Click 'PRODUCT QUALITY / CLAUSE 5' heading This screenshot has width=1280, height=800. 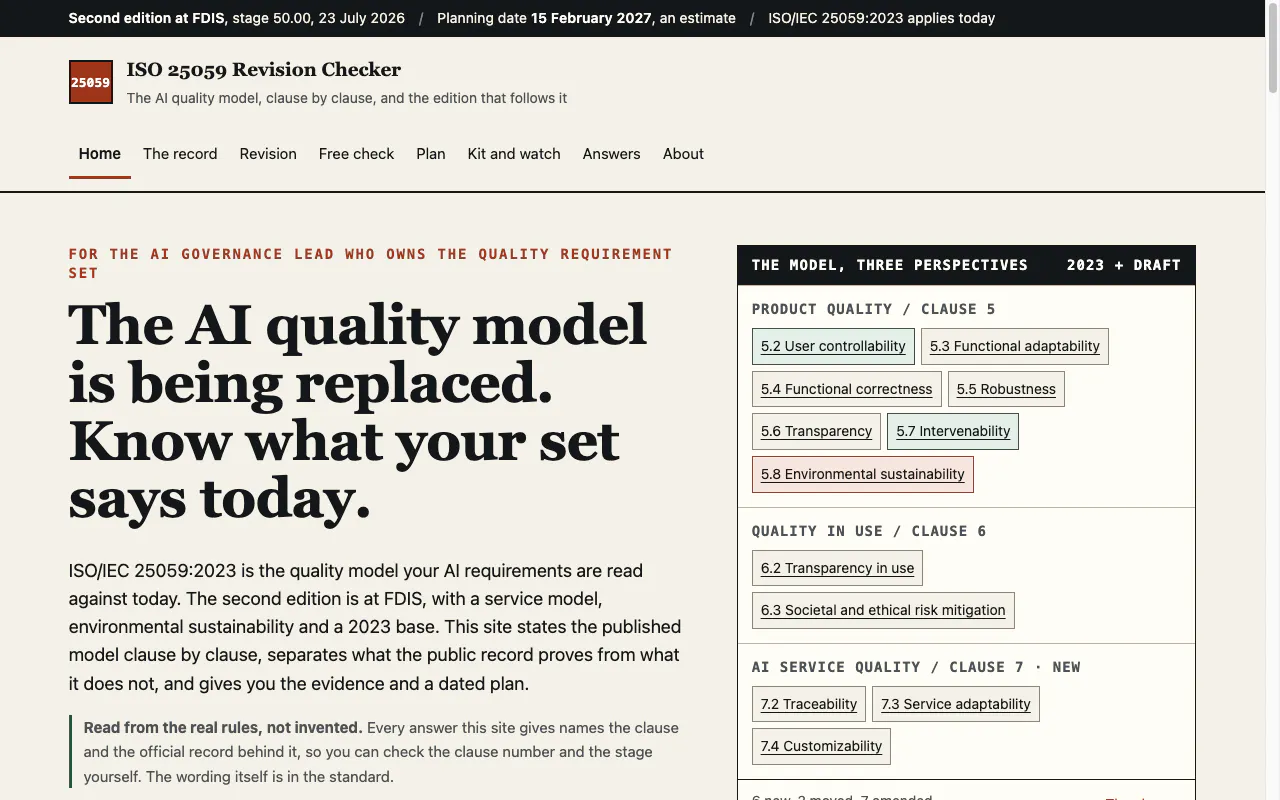(873, 309)
